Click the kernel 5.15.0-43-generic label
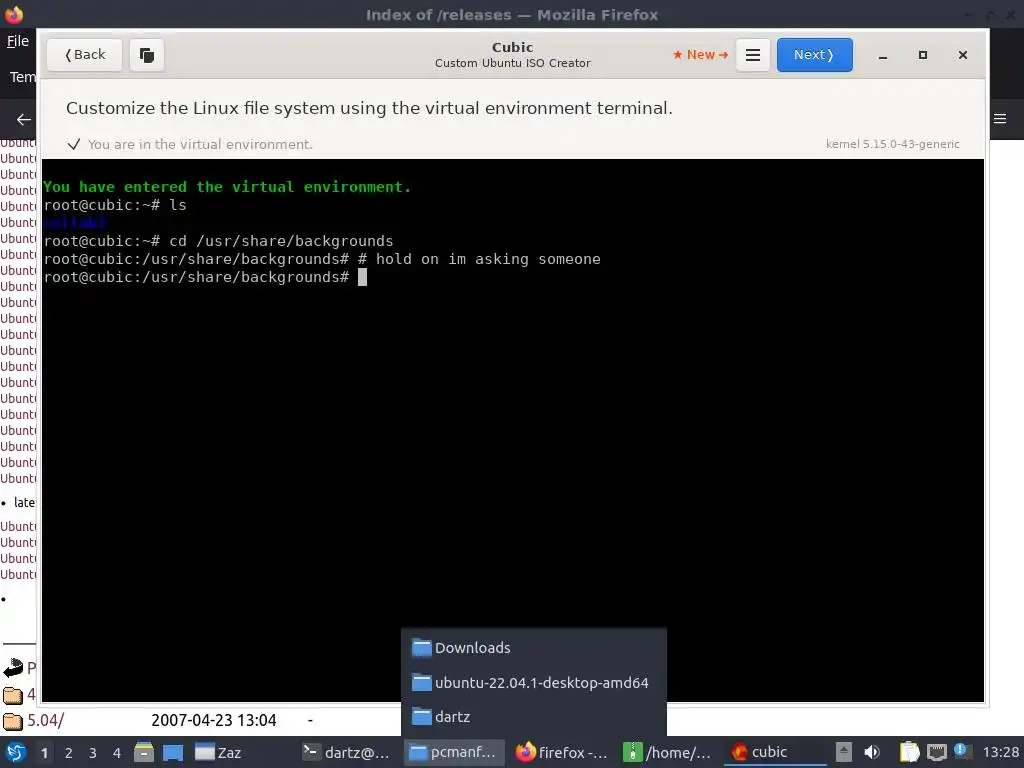This screenshot has width=1024, height=768. (x=892, y=144)
